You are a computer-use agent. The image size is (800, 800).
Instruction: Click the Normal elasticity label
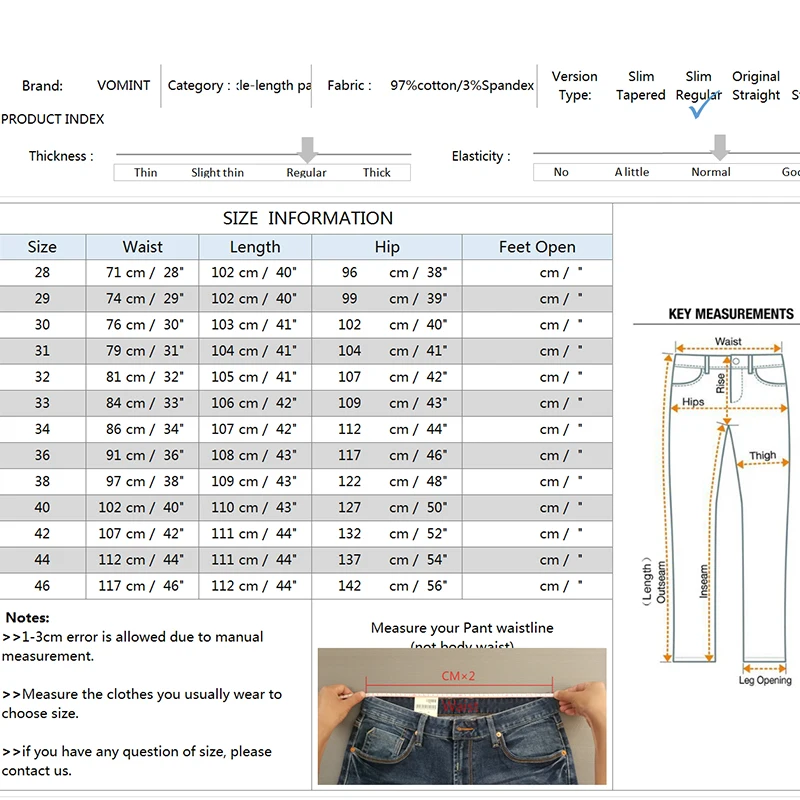[711, 172]
